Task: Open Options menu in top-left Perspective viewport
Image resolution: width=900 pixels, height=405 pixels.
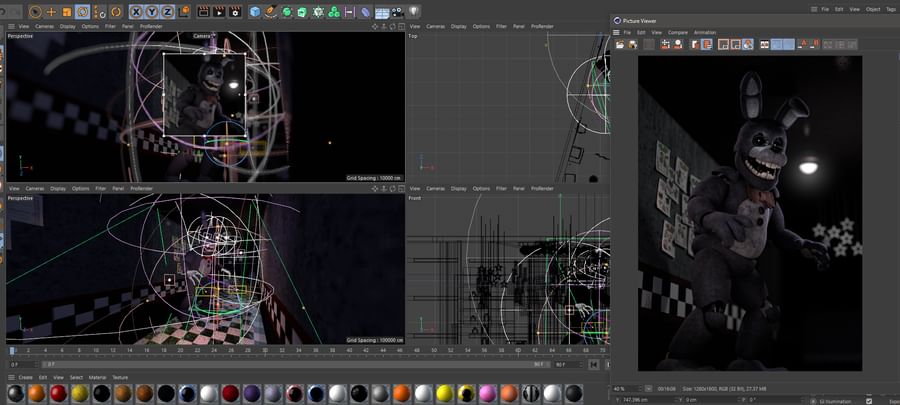Action: point(90,26)
